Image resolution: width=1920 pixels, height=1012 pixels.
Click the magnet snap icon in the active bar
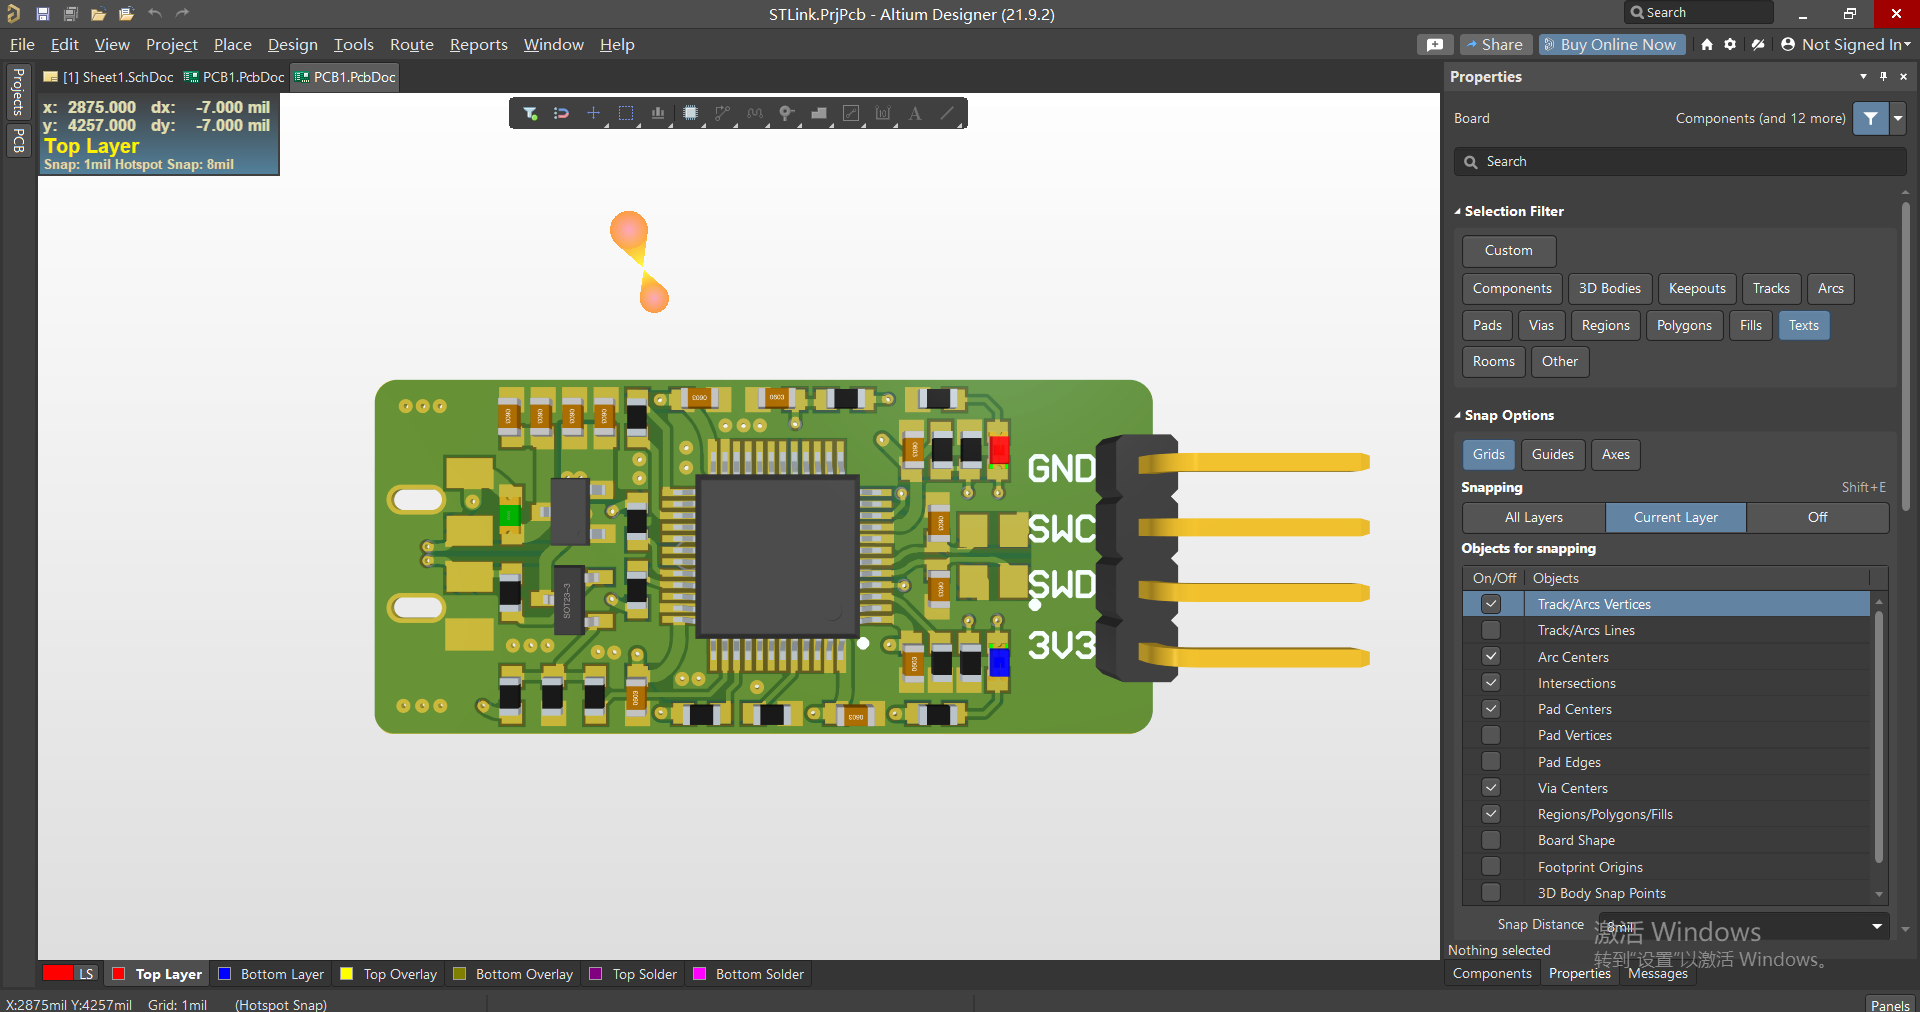tap(561, 114)
